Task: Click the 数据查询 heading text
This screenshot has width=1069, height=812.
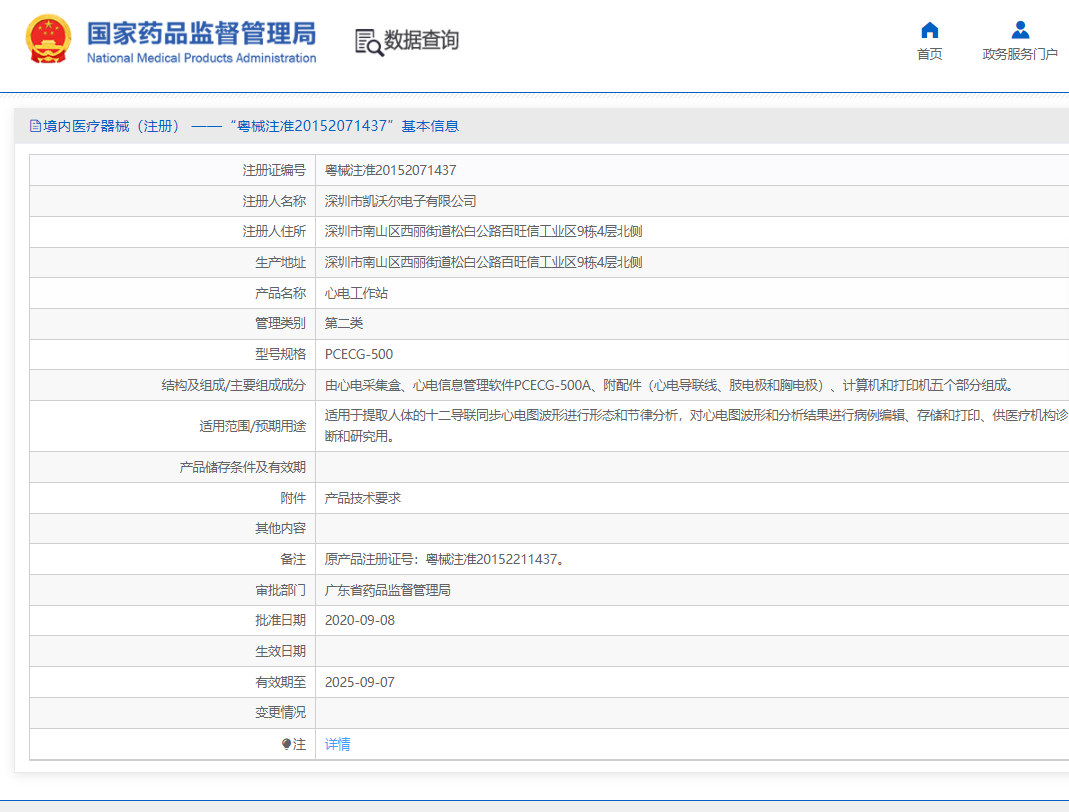Action: coord(421,40)
